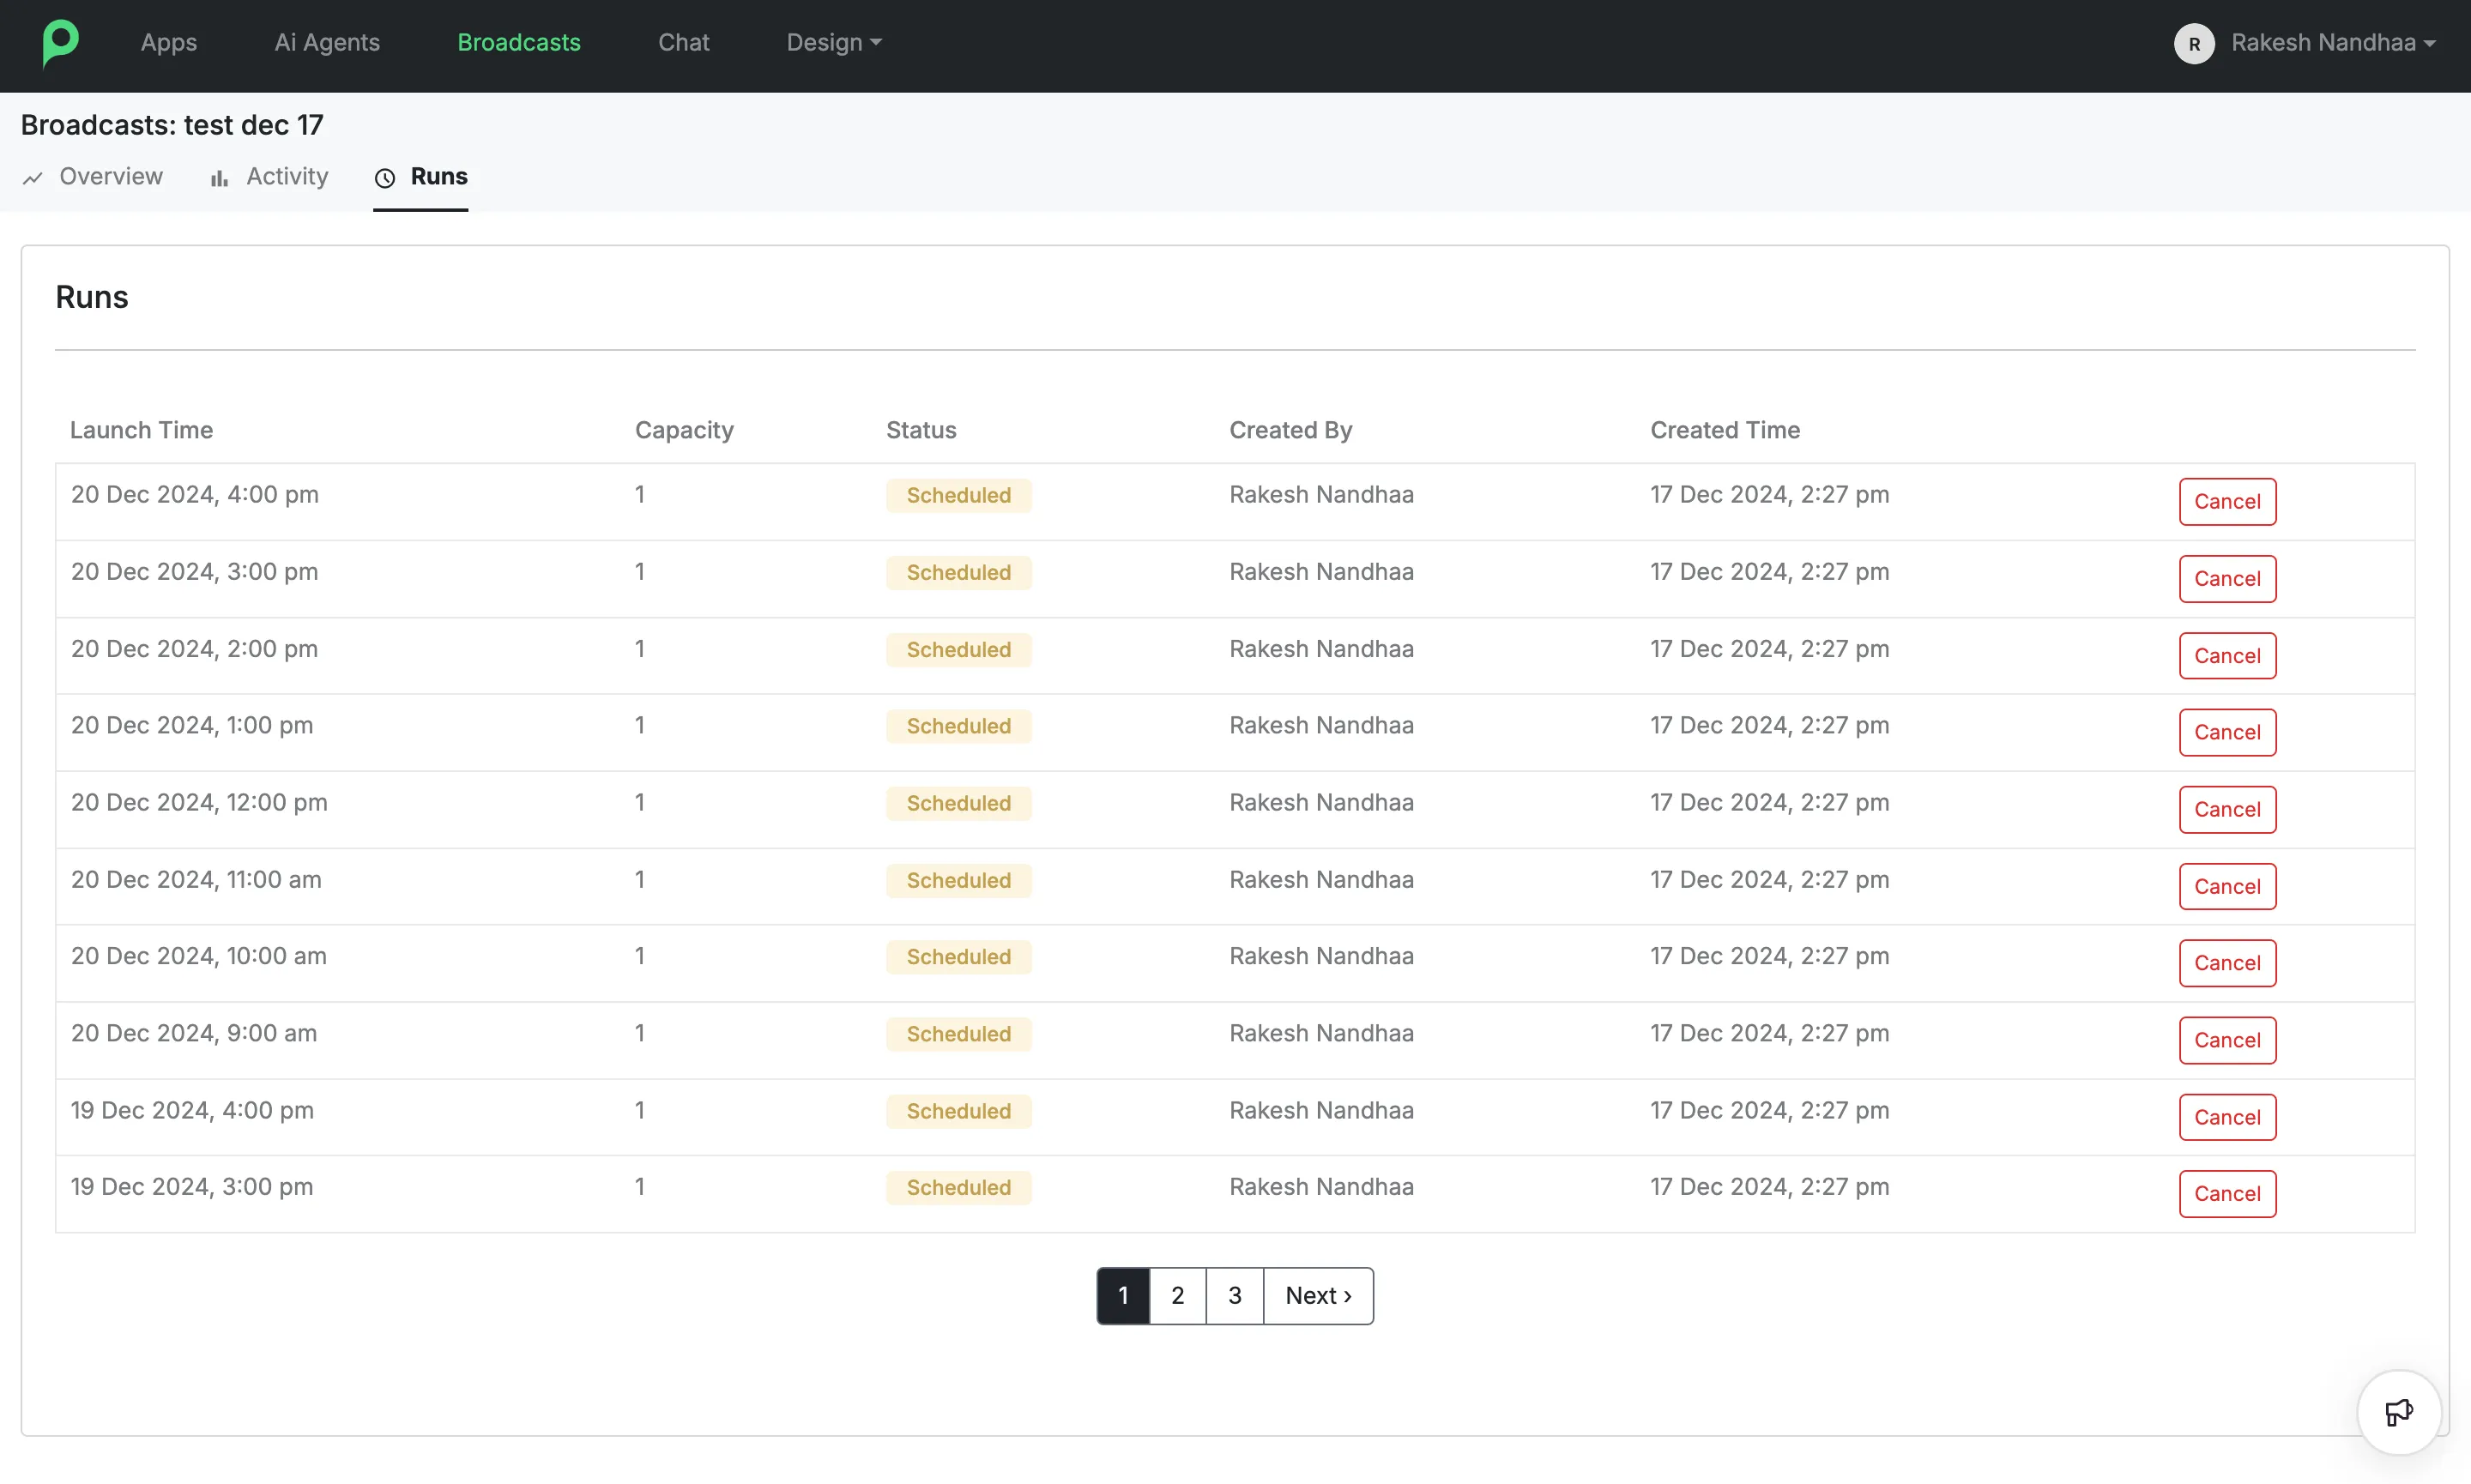The width and height of the screenshot is (2471, 1484).
Task: Click the Activity bar chart icon
Action: coord(219,178)
